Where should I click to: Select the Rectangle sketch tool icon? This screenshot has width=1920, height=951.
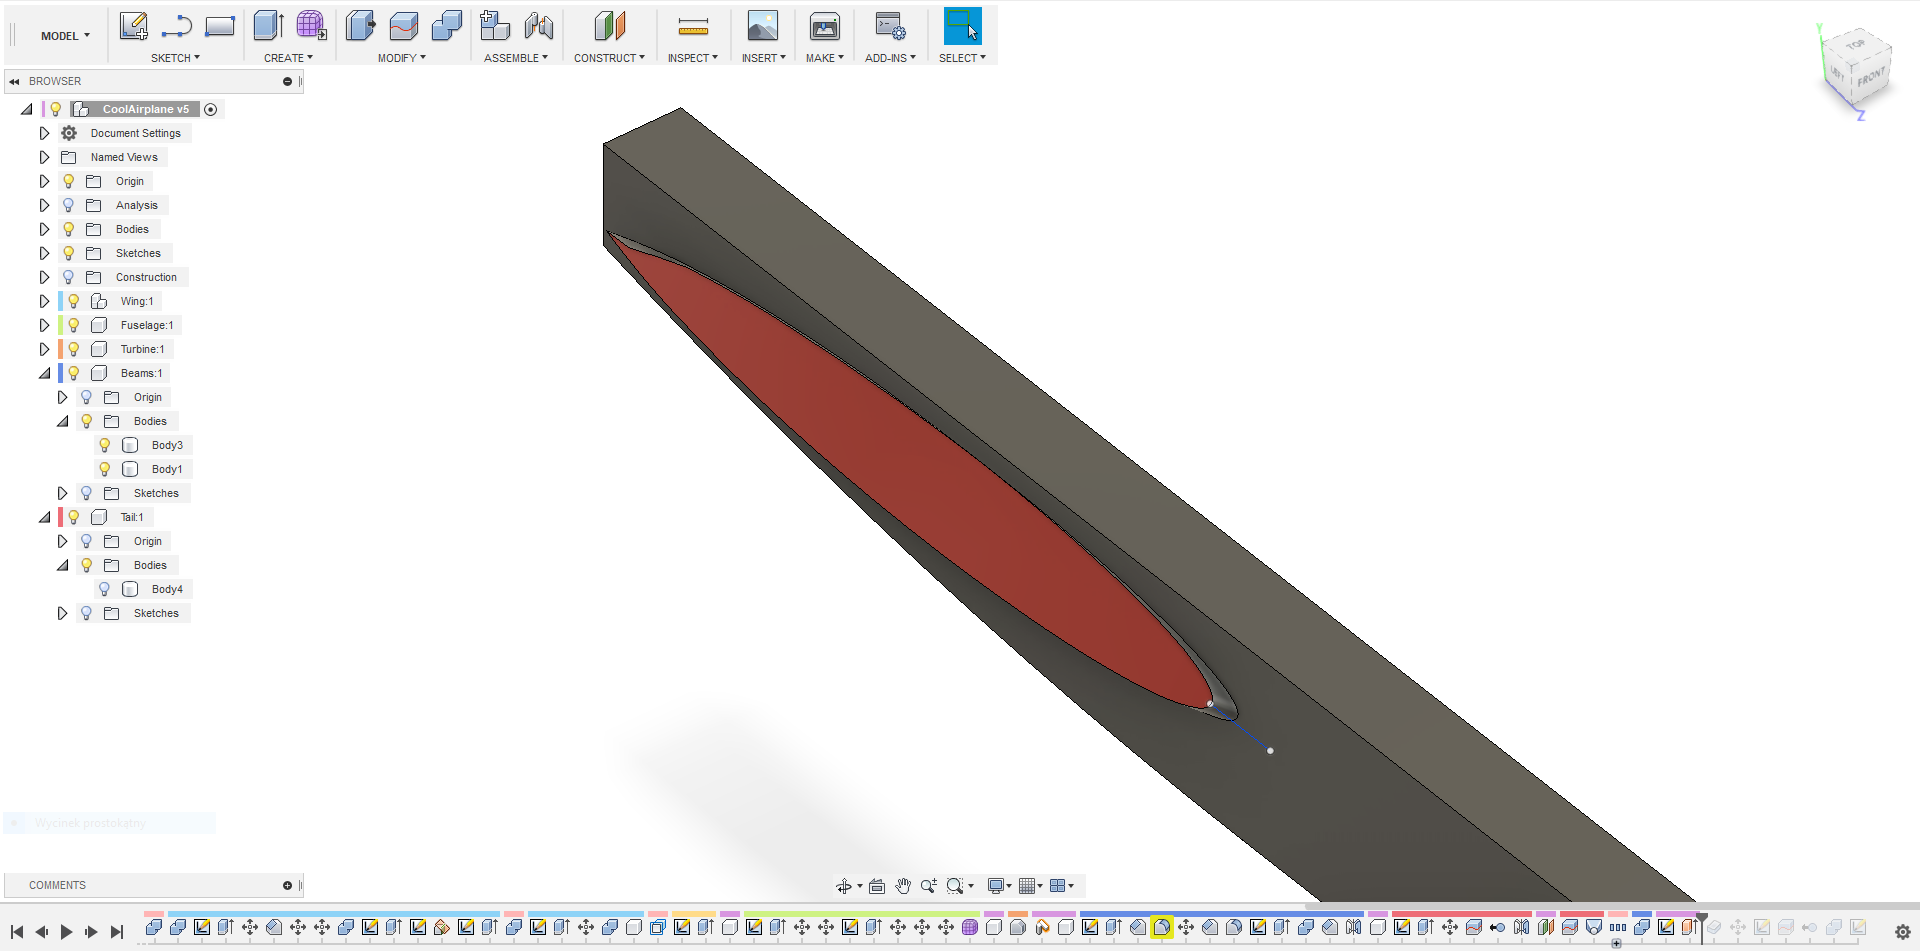tap(220, 26)
